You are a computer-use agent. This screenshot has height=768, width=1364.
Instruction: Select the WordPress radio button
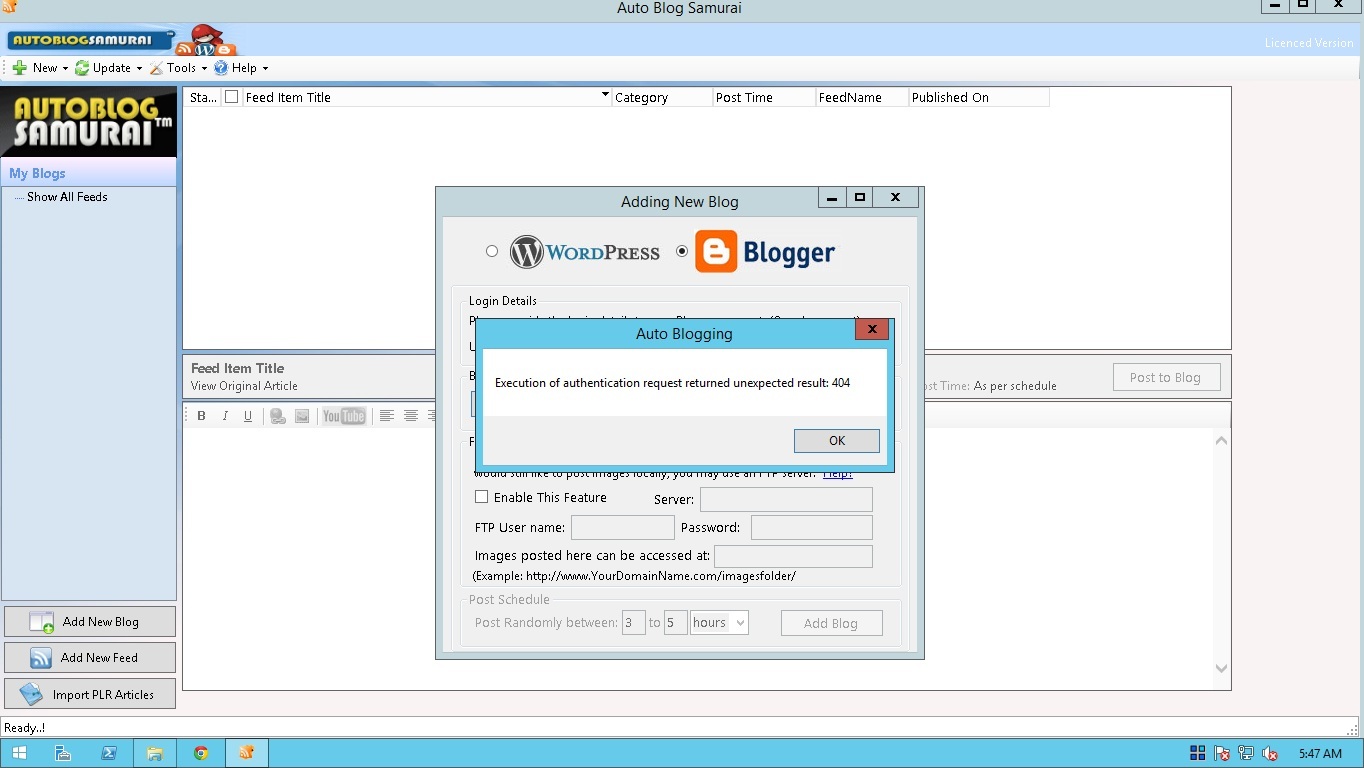click(x=492, y=251)
